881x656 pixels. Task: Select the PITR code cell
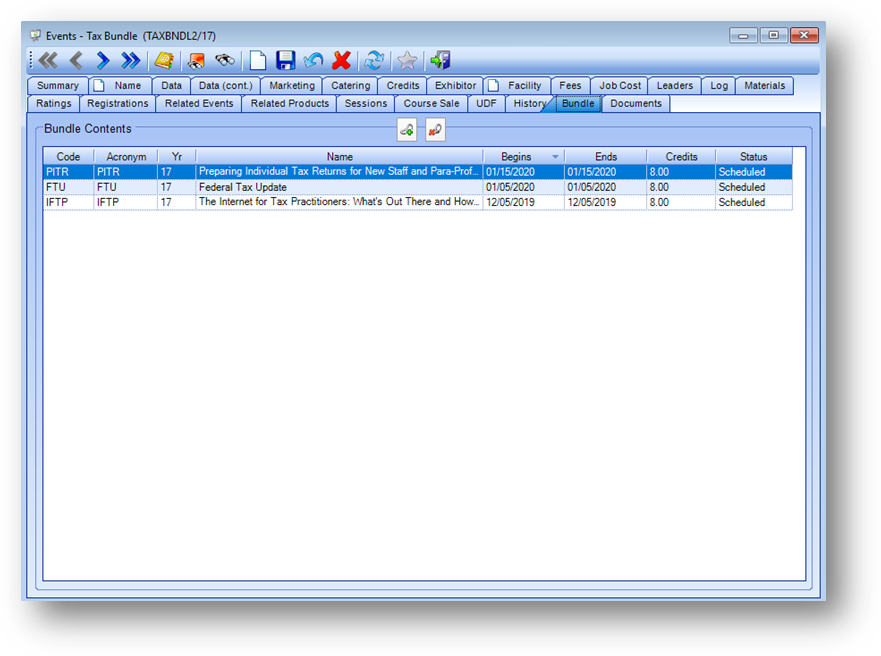[69, 172]
